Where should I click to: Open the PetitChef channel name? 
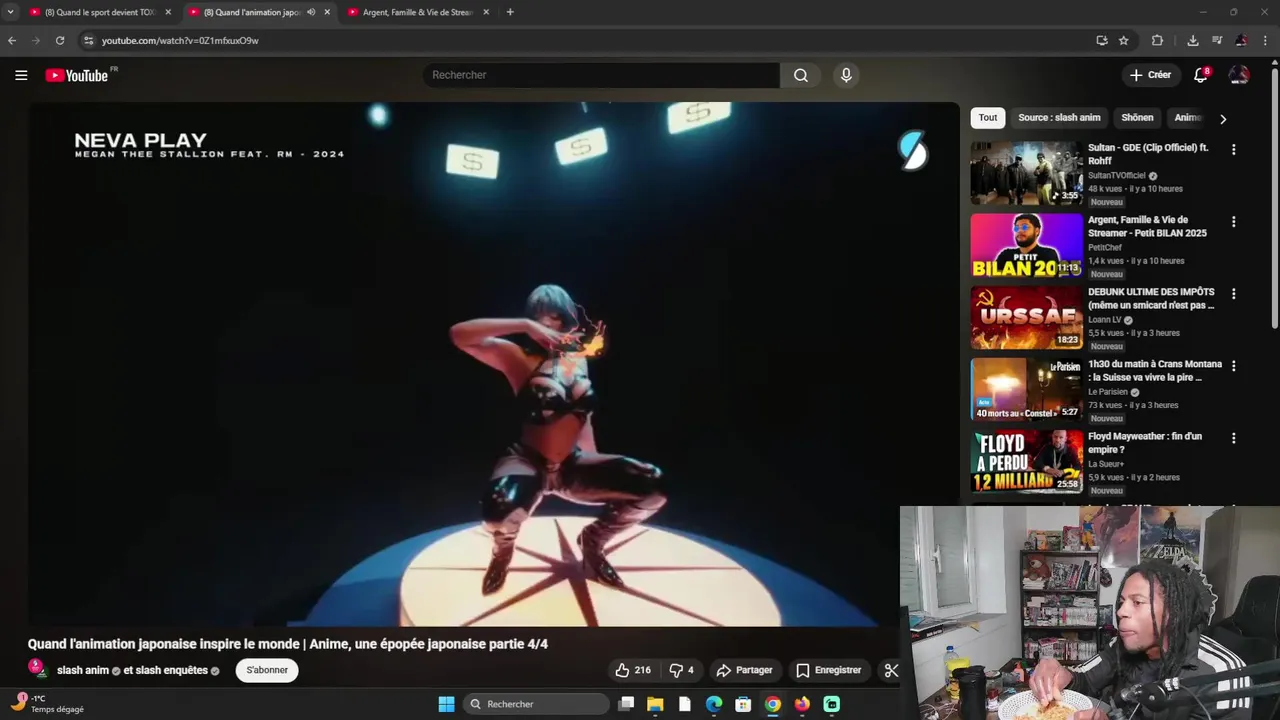(x=1105, y=248)
